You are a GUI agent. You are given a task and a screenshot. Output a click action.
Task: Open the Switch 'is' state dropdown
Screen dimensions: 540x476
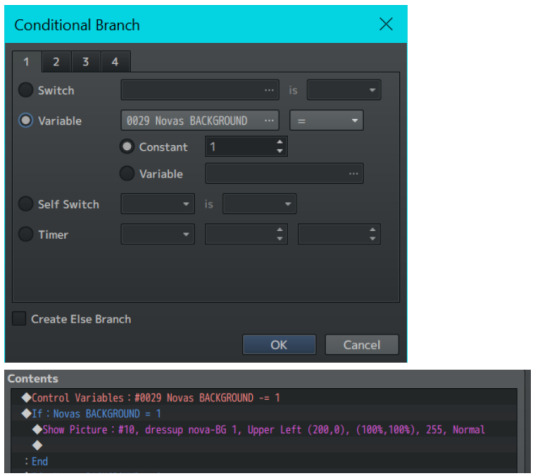(x=344, y=90)
